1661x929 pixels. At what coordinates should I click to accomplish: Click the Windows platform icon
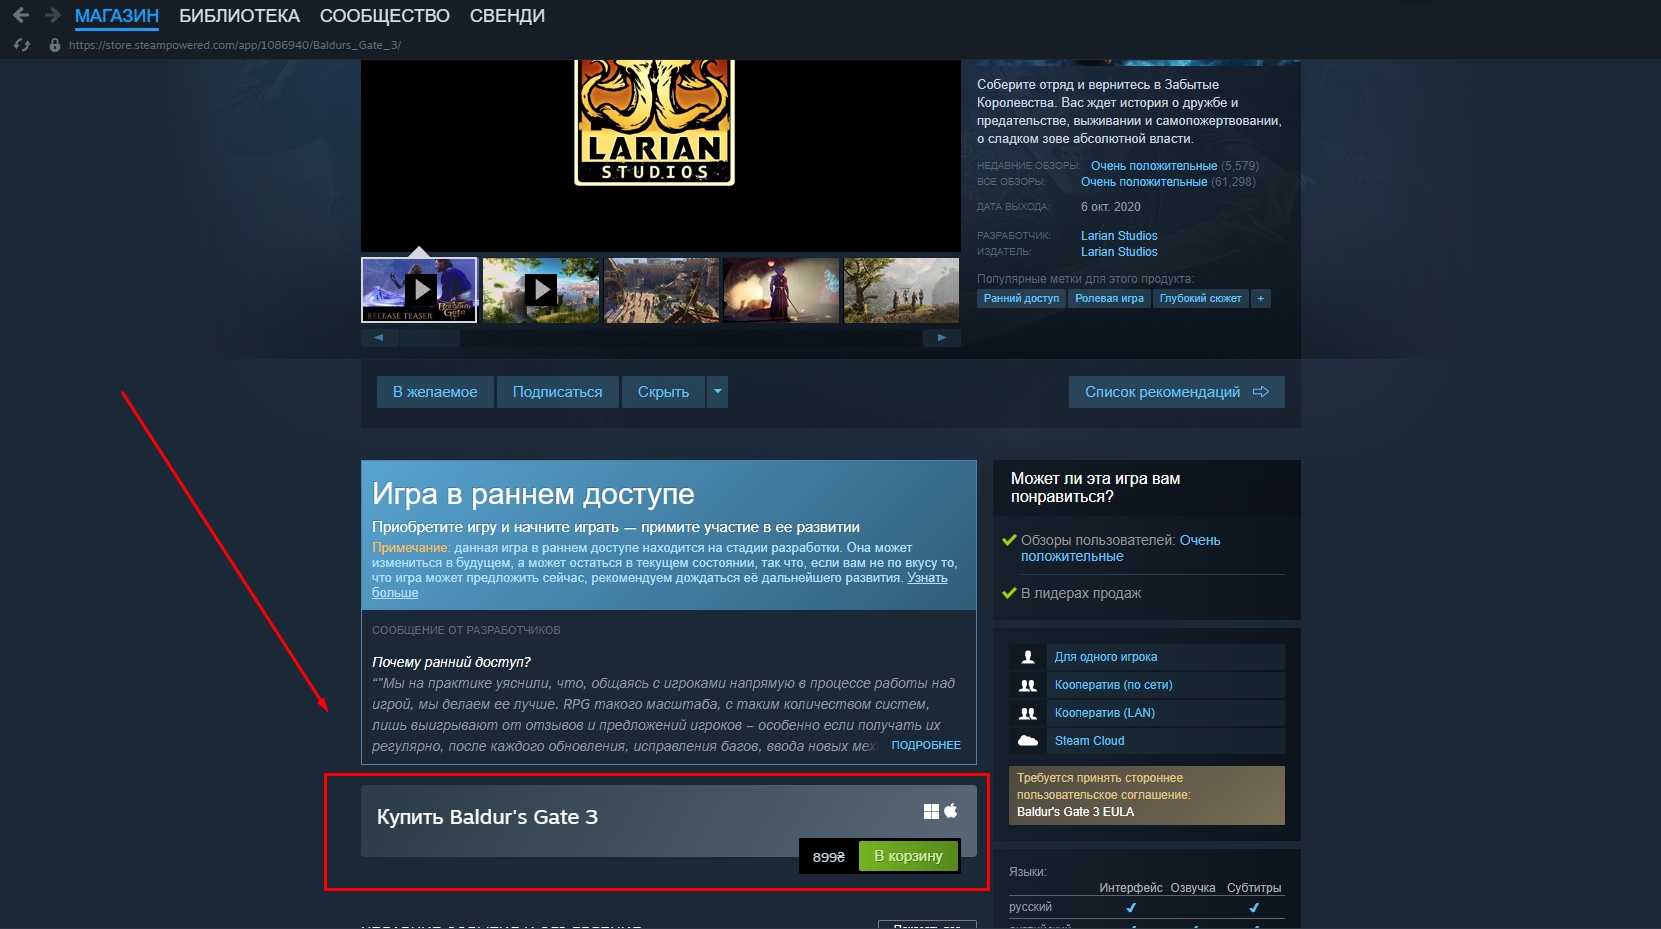[931, 811]
